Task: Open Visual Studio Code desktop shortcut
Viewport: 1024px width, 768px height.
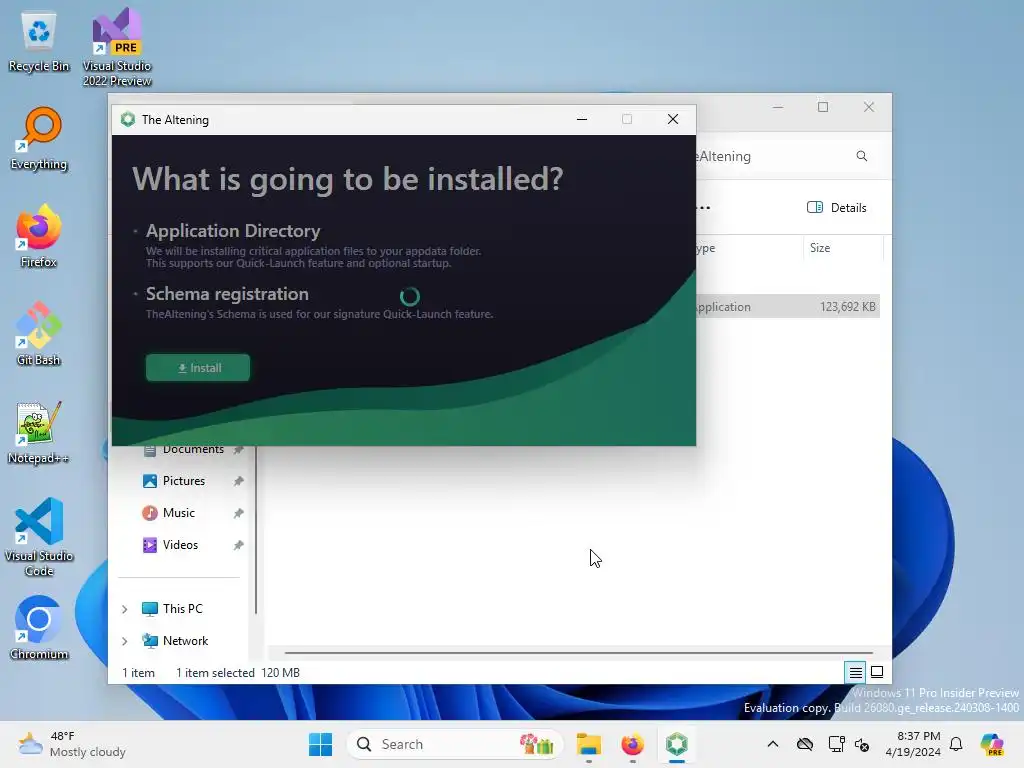Action: pos(39,537)
